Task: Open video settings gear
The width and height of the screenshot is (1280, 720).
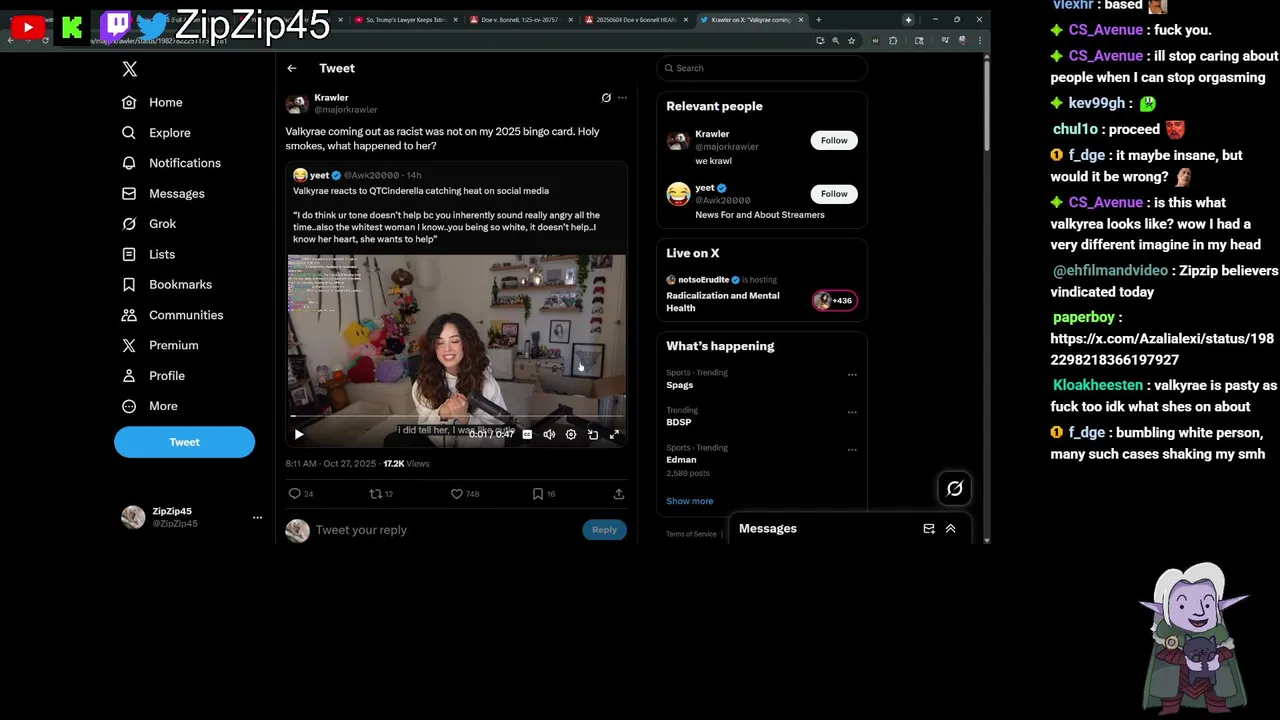Action: tap(571, 434)
